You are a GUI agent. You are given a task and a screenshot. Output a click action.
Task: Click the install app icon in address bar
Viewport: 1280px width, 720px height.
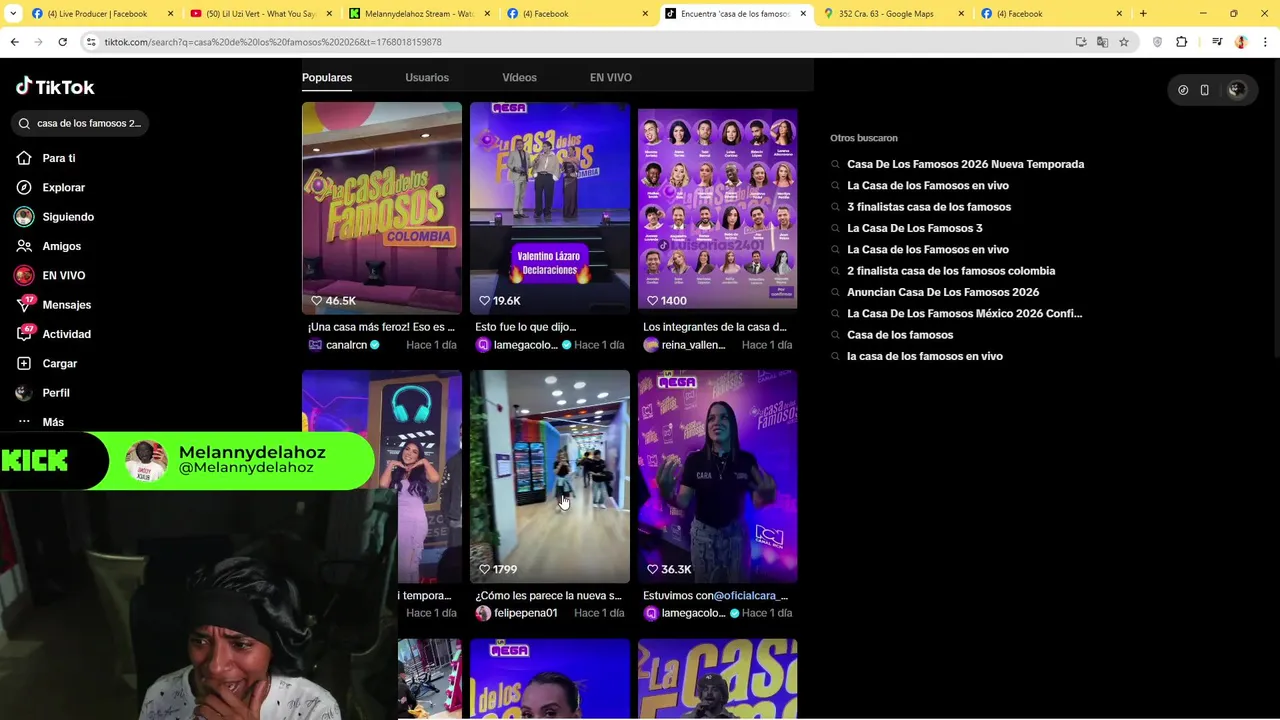pos(1081,42)
